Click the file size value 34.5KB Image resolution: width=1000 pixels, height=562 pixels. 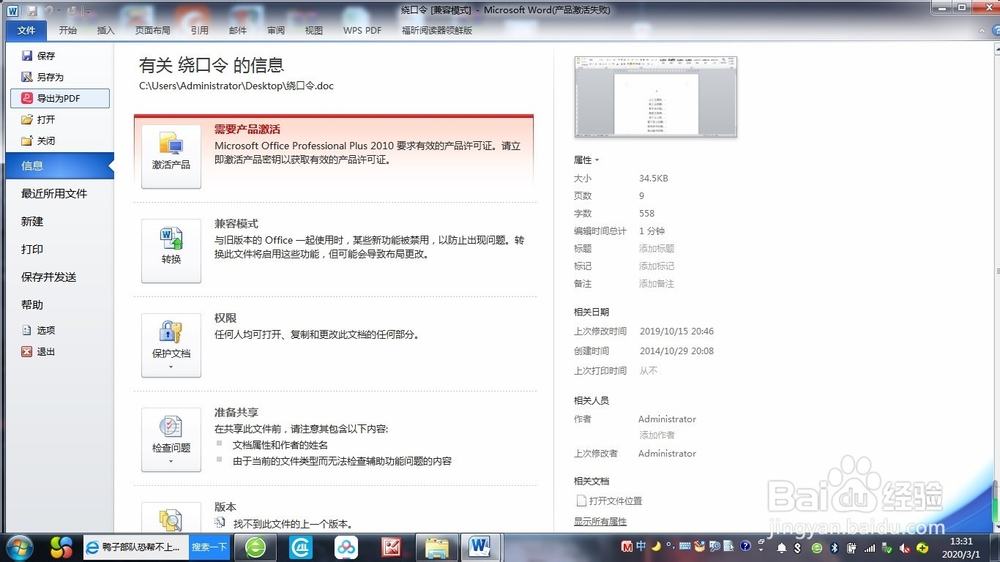[x=654, y=178]
